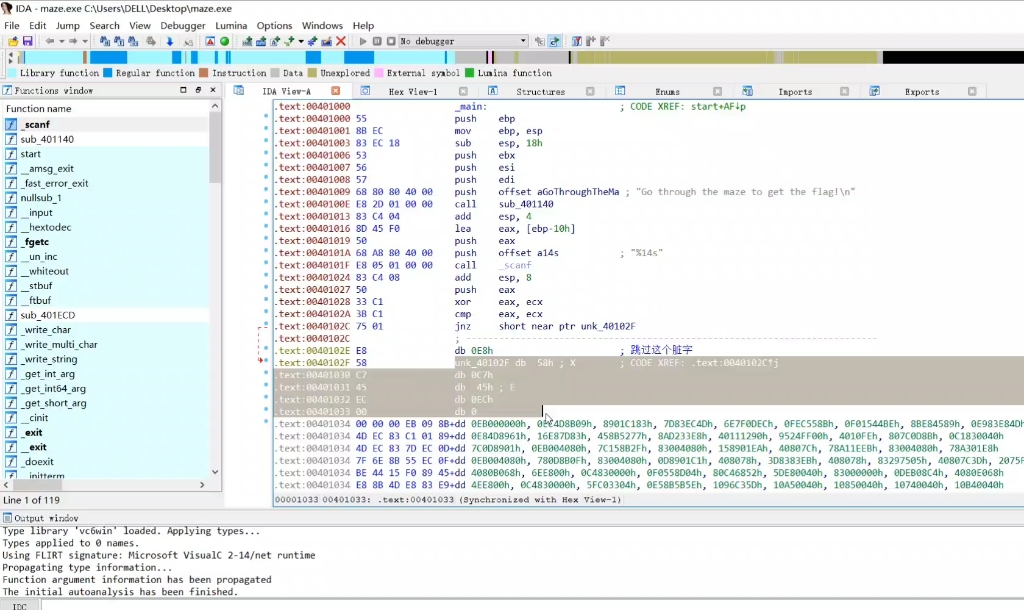Close the Functions window panel
Viewport: 1024px width, 610px height.
pyautogui.click(x=213, y=89)
